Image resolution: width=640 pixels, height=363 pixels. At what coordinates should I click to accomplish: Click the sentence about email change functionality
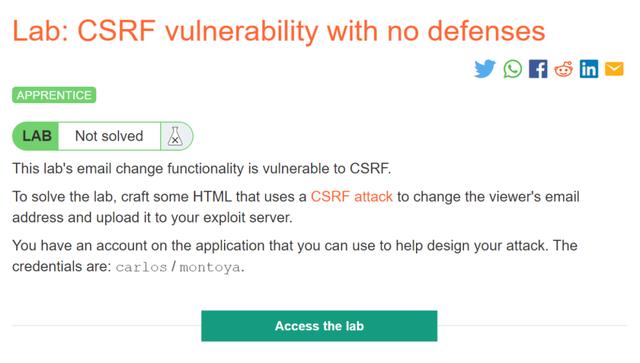[202, 168]
